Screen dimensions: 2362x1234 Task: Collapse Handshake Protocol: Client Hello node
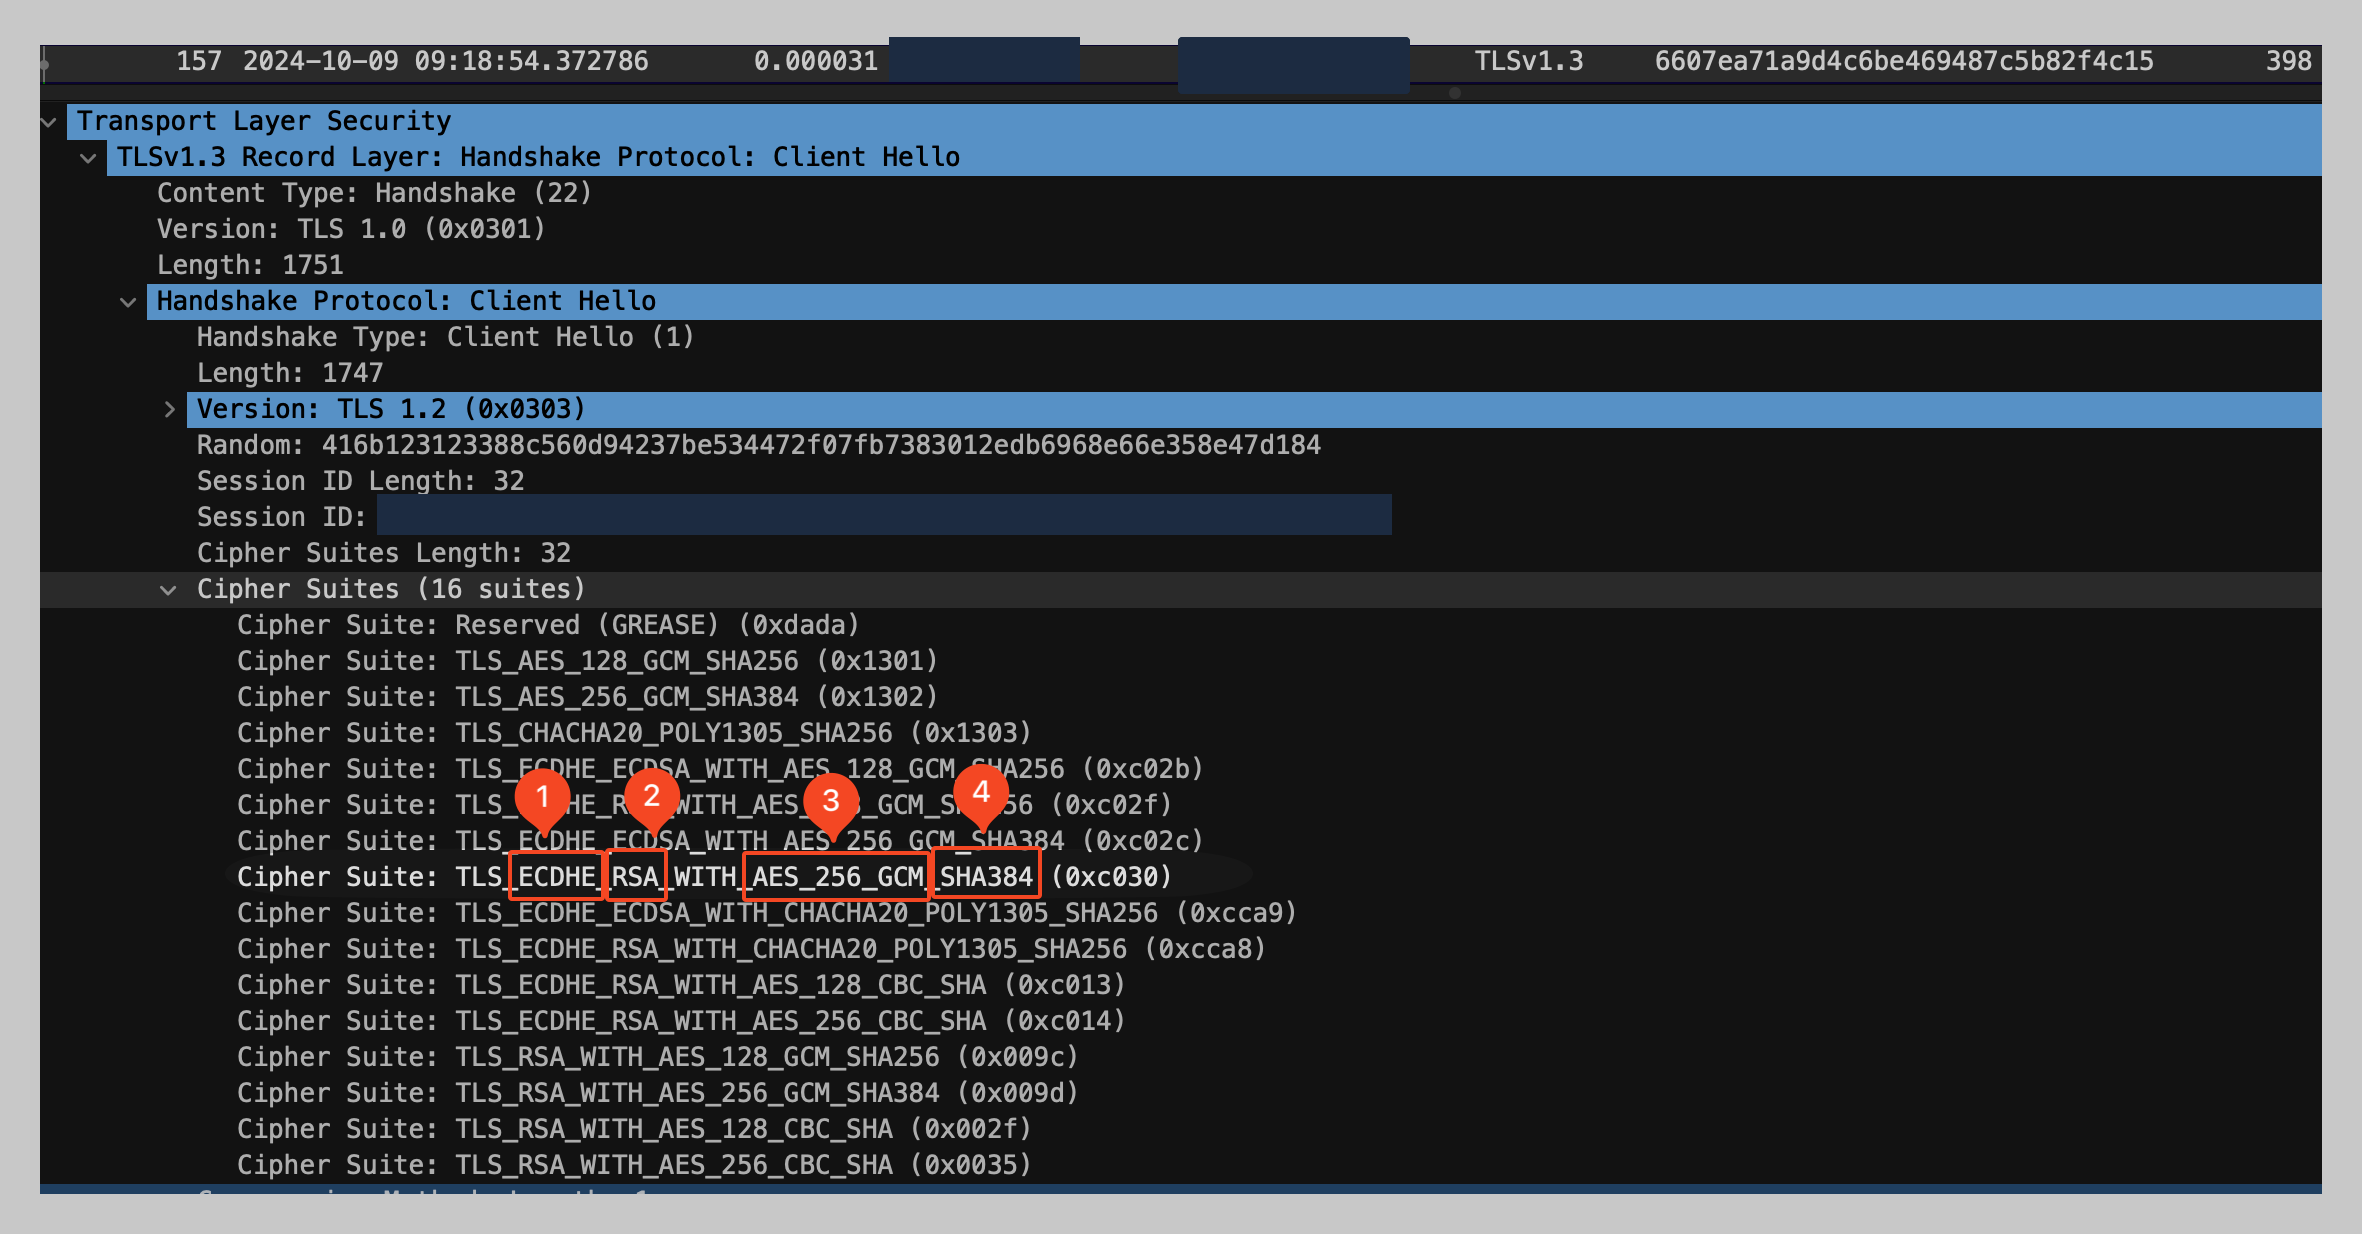(x=128, y=302)
